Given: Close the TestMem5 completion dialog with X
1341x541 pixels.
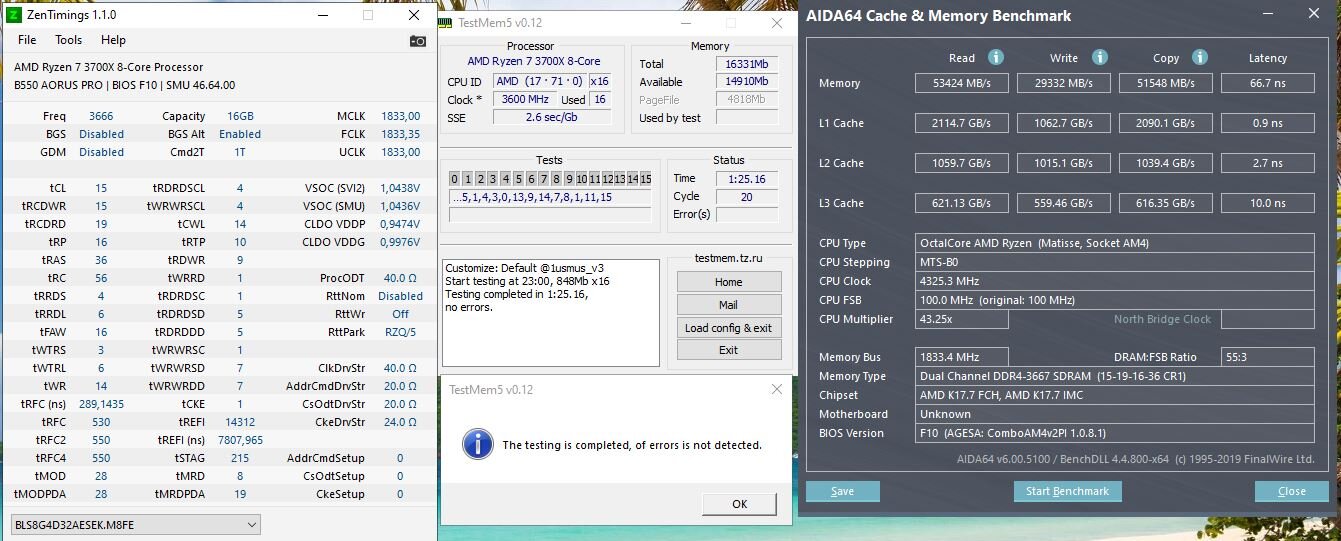Looking at the screenshot, I should [776, 389].
